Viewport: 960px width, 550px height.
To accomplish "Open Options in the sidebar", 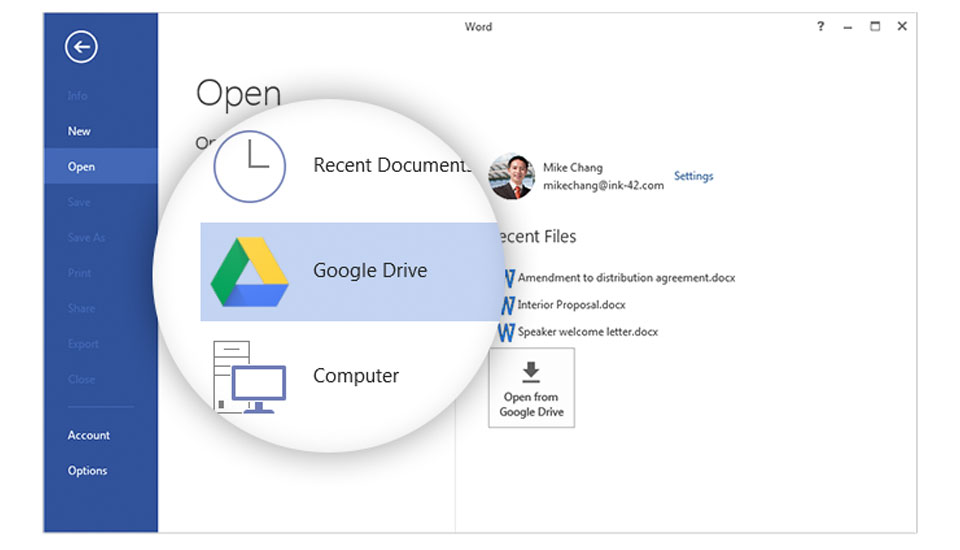I will [88, 471].
